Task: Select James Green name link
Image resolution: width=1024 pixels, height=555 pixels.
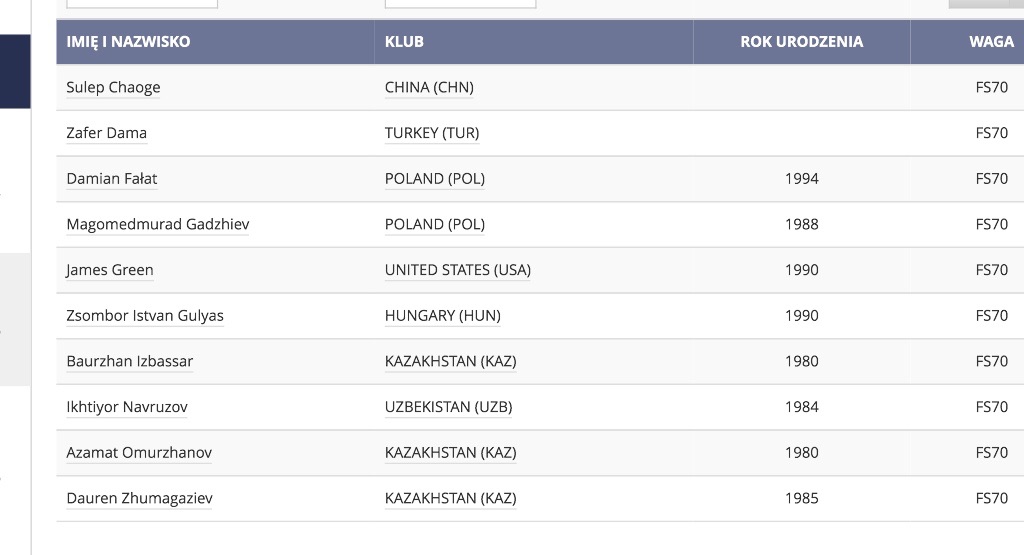Action: [x=110, y=270]
